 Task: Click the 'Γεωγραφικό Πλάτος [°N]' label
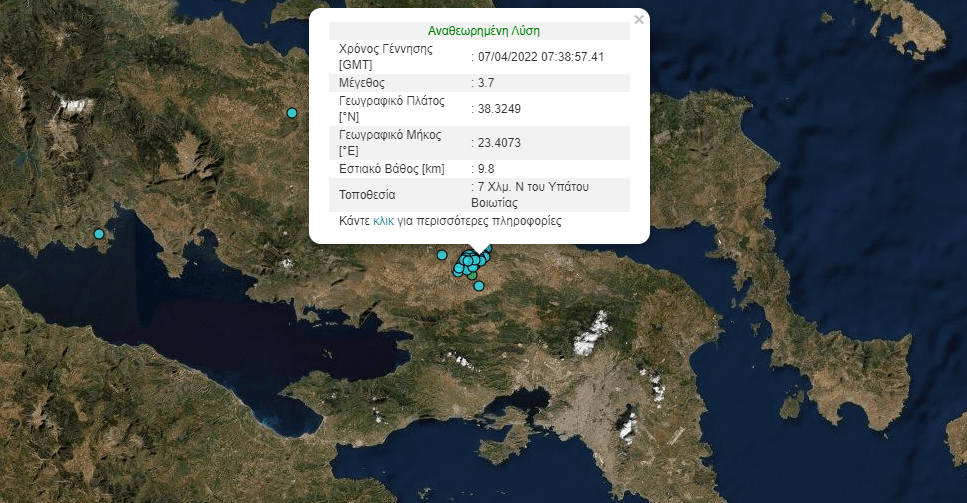(x=392, y=108)
